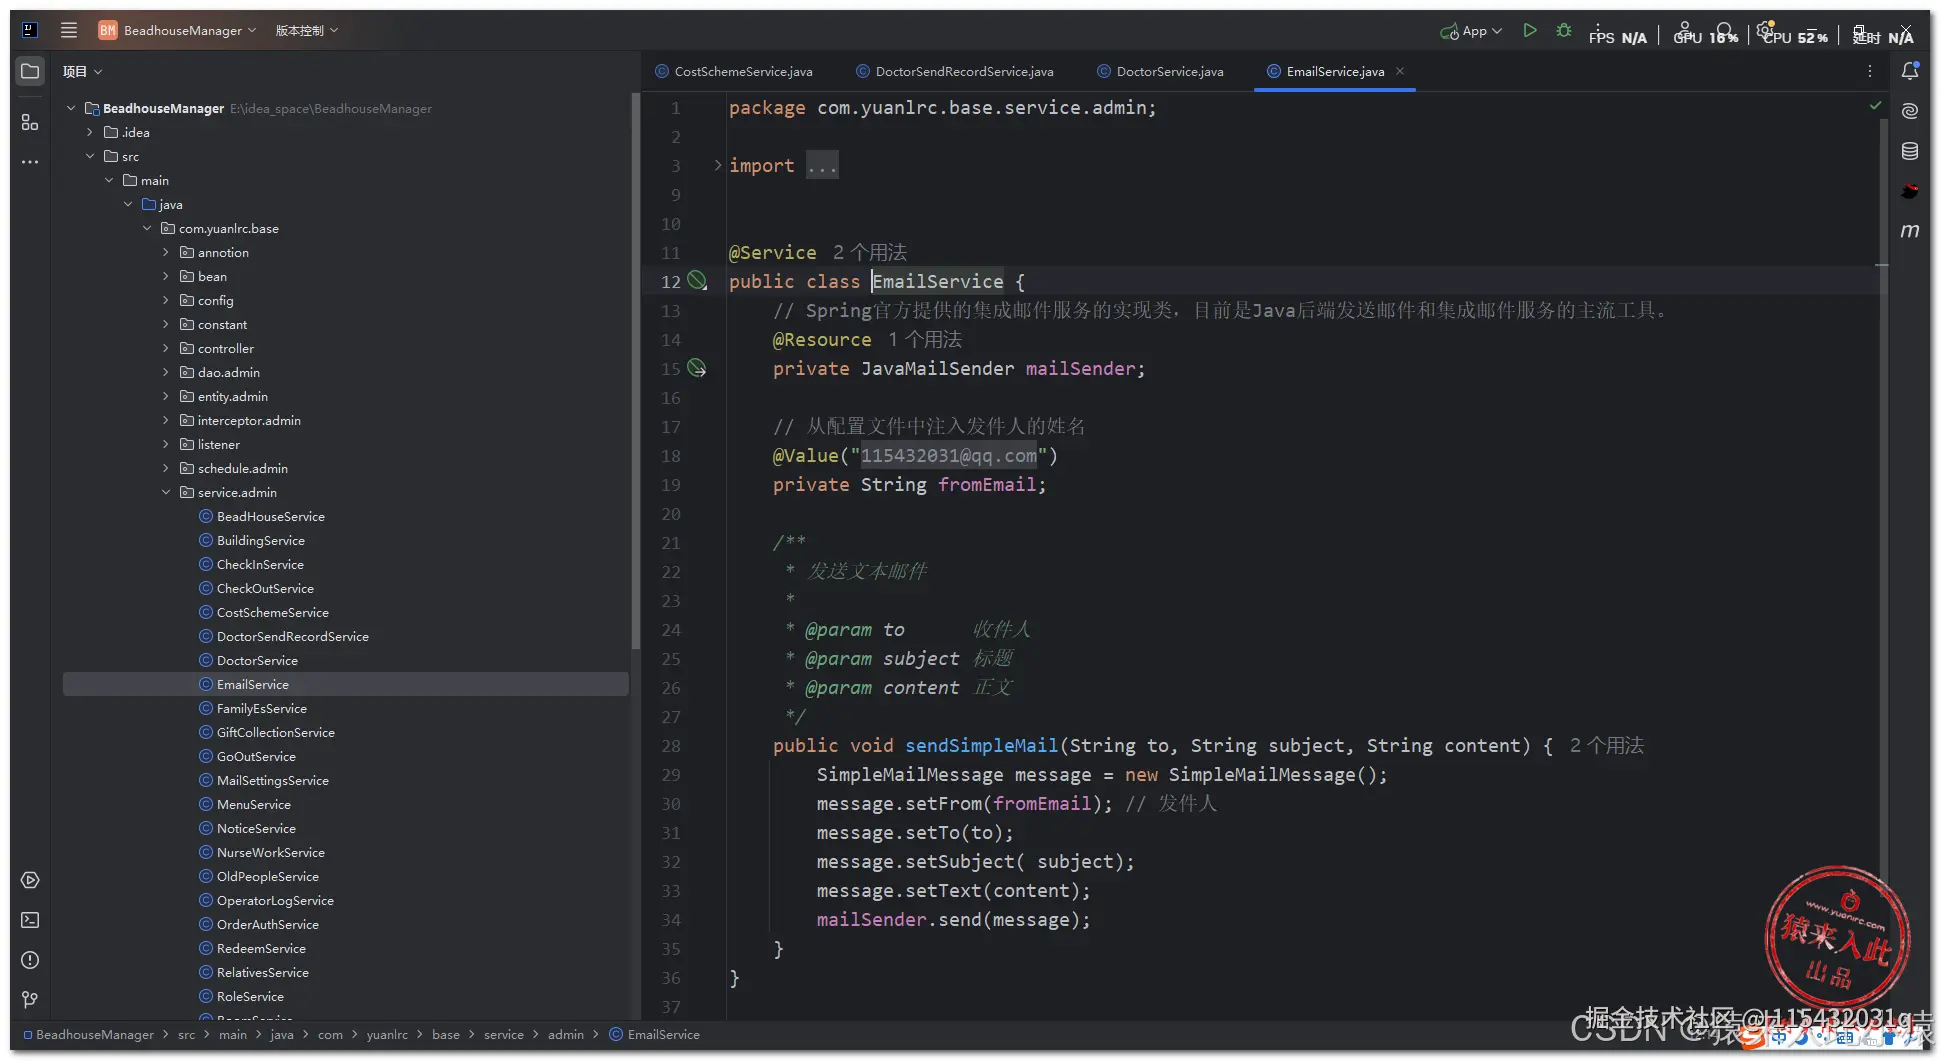Screen dimensions: 1941x1061
Task: Select MailSettingsService in the project tree
Action: (x=272, y=780)
